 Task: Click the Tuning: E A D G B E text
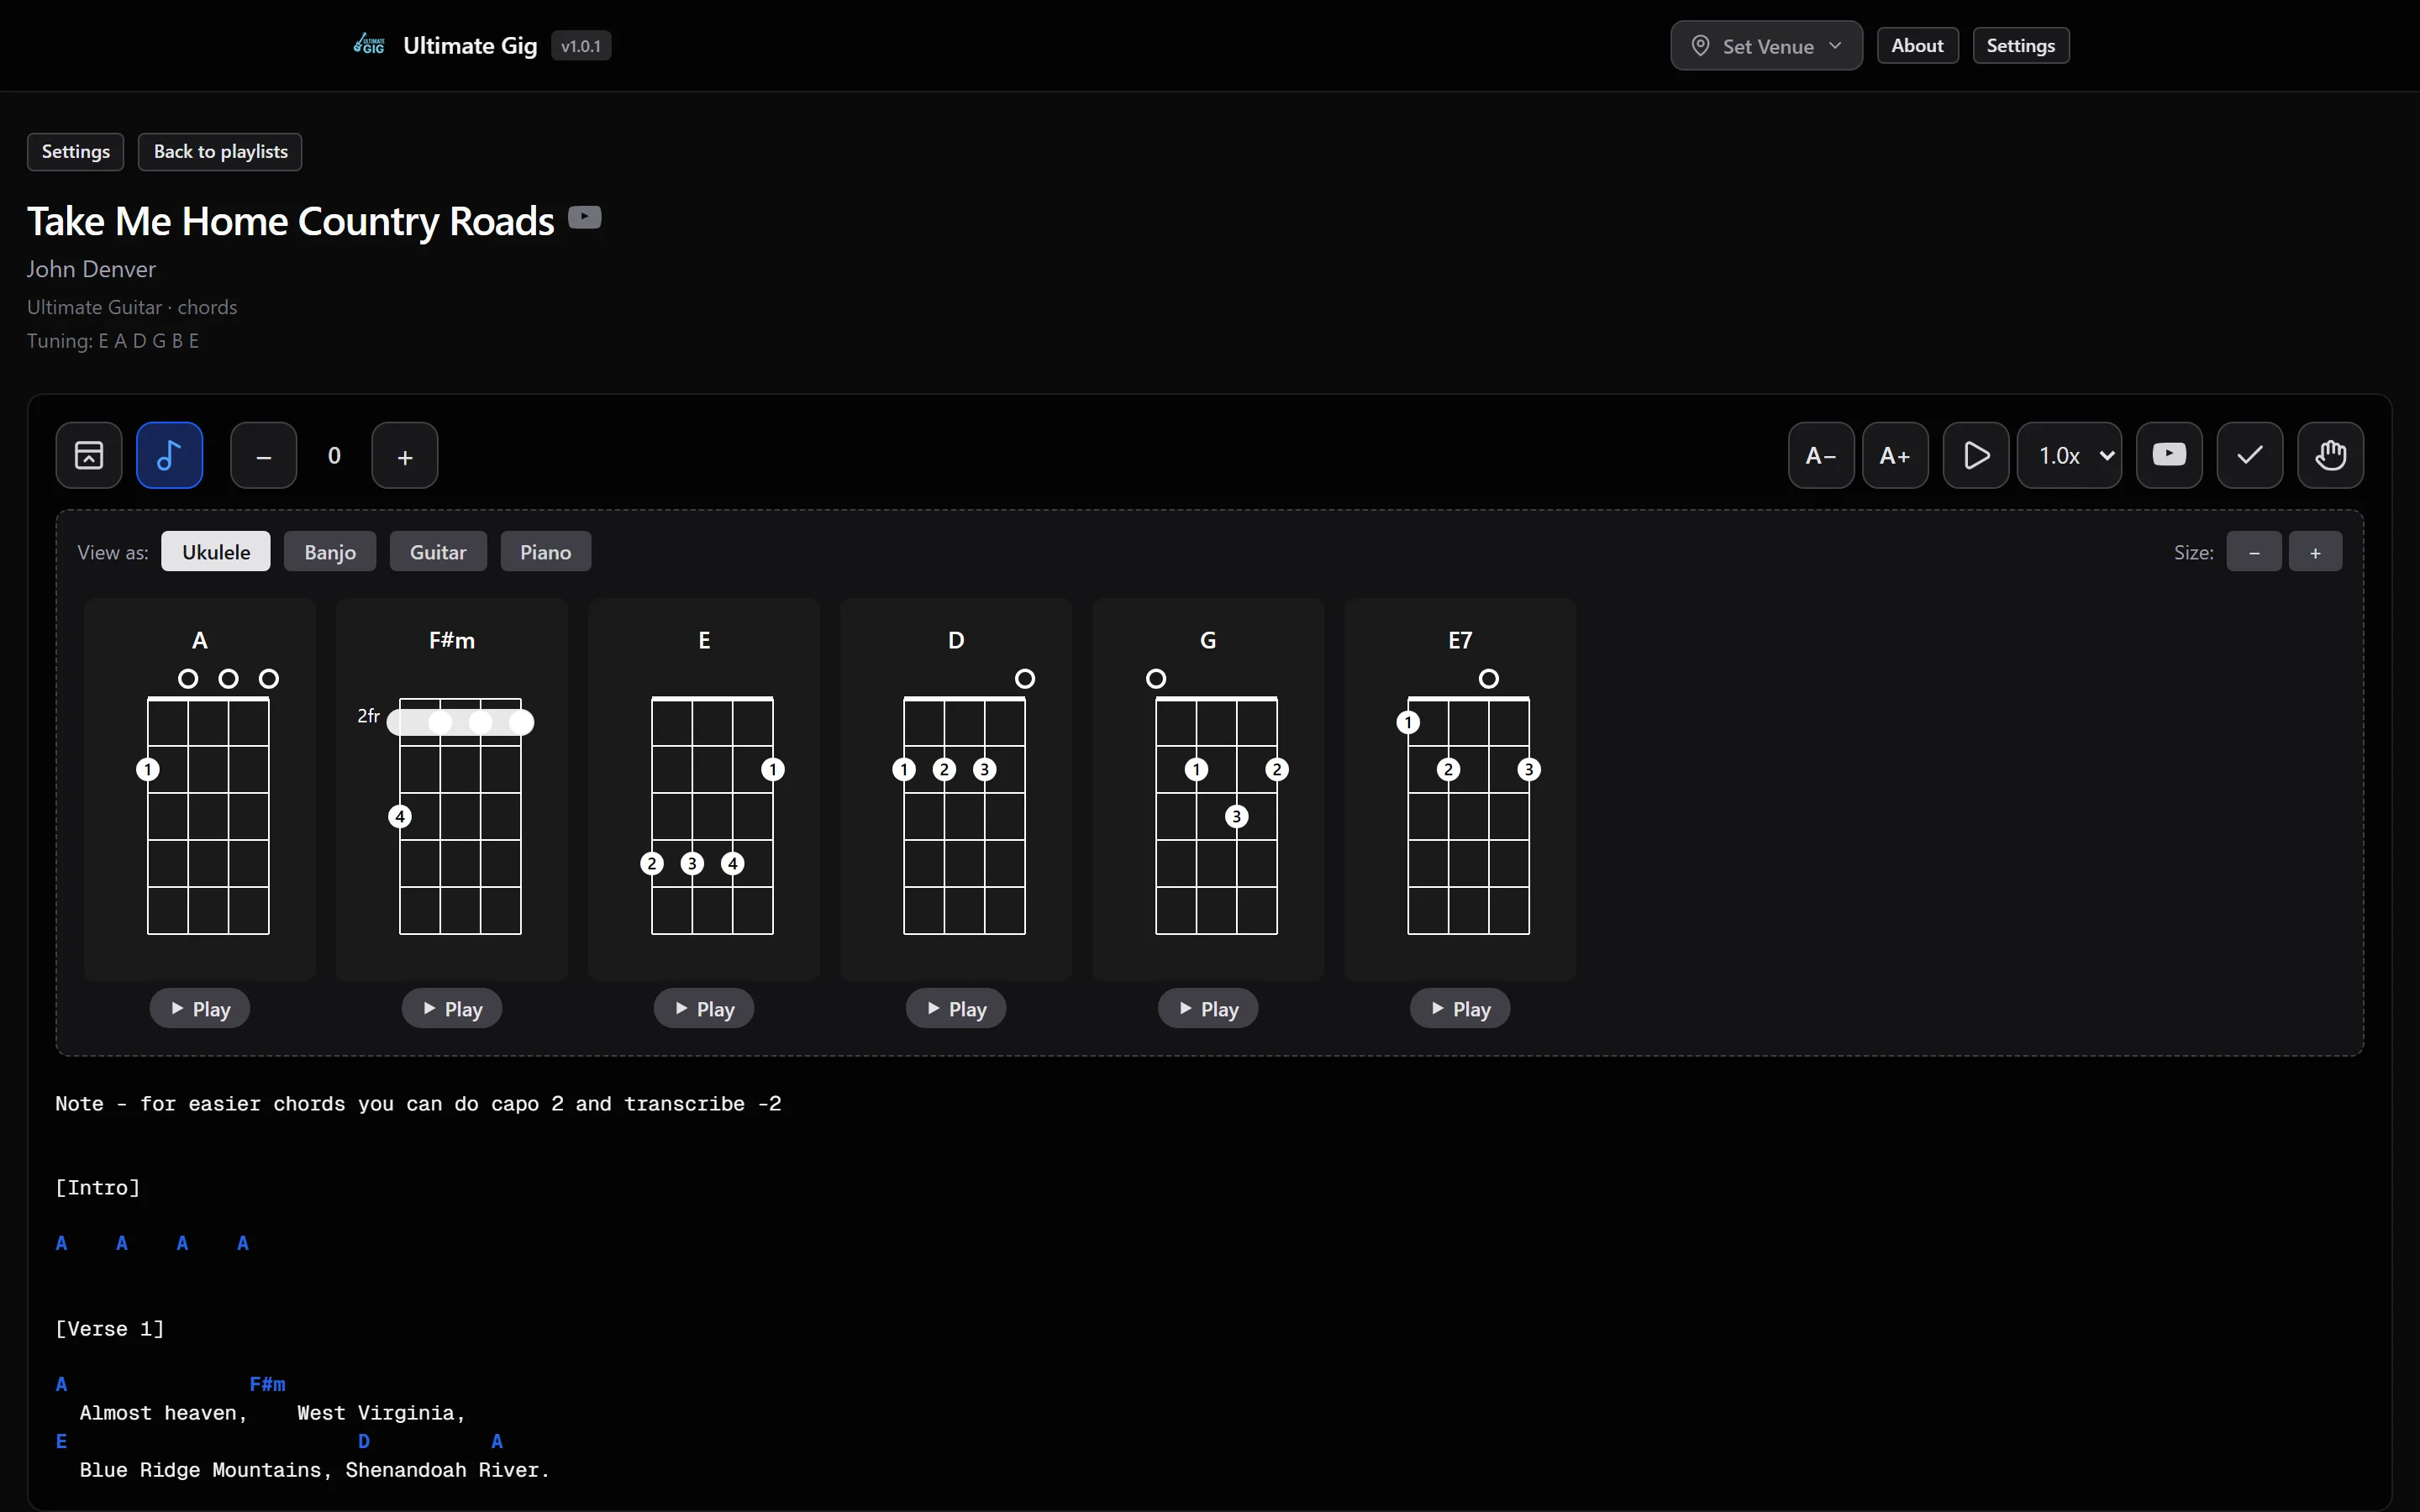(x=113, y=341)
